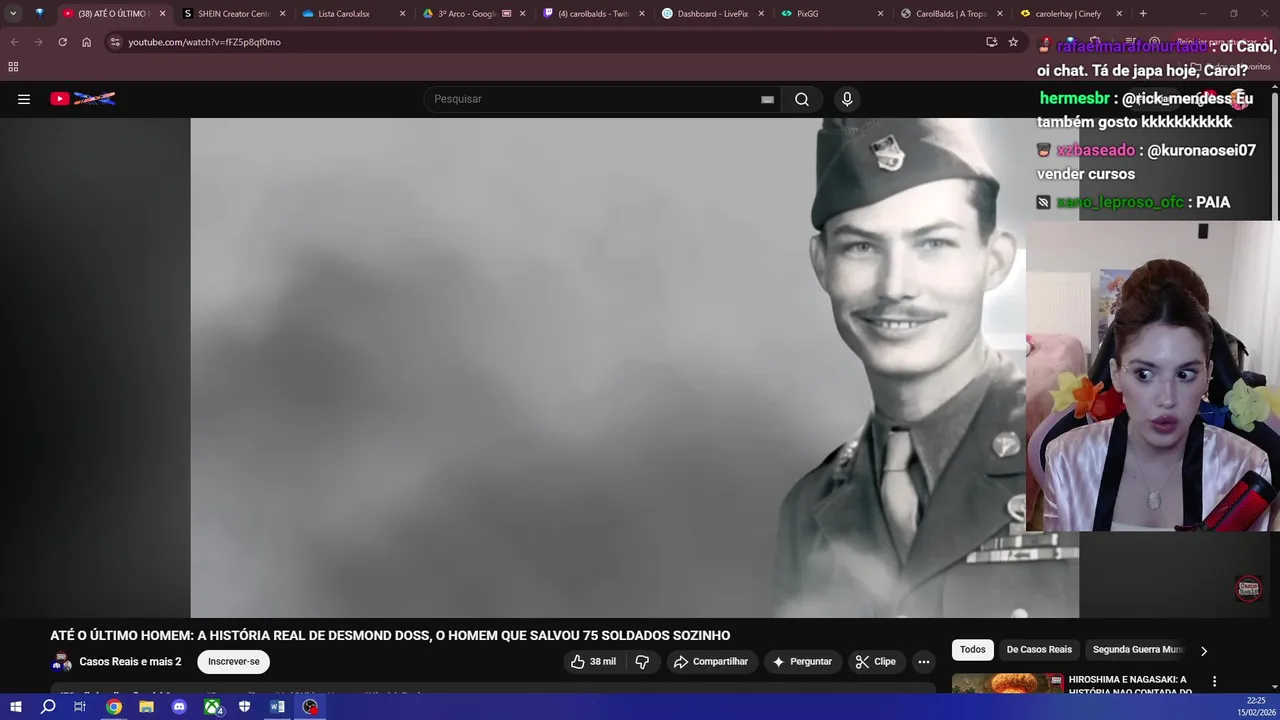The image size is (1280, 720).
Task: Open Task View on taskbar
Action: point(80,707)
